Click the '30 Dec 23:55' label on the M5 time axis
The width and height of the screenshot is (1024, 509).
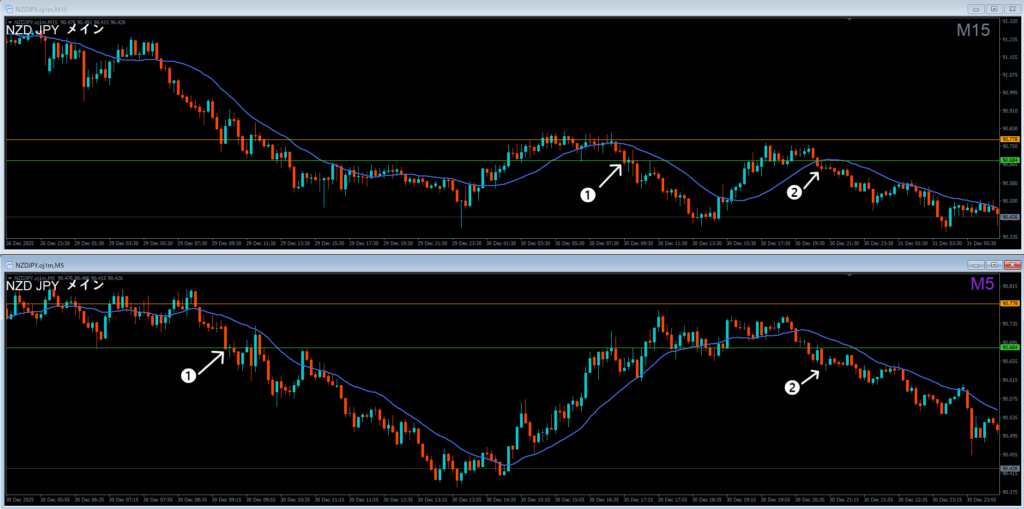click(x=981, y=500)
